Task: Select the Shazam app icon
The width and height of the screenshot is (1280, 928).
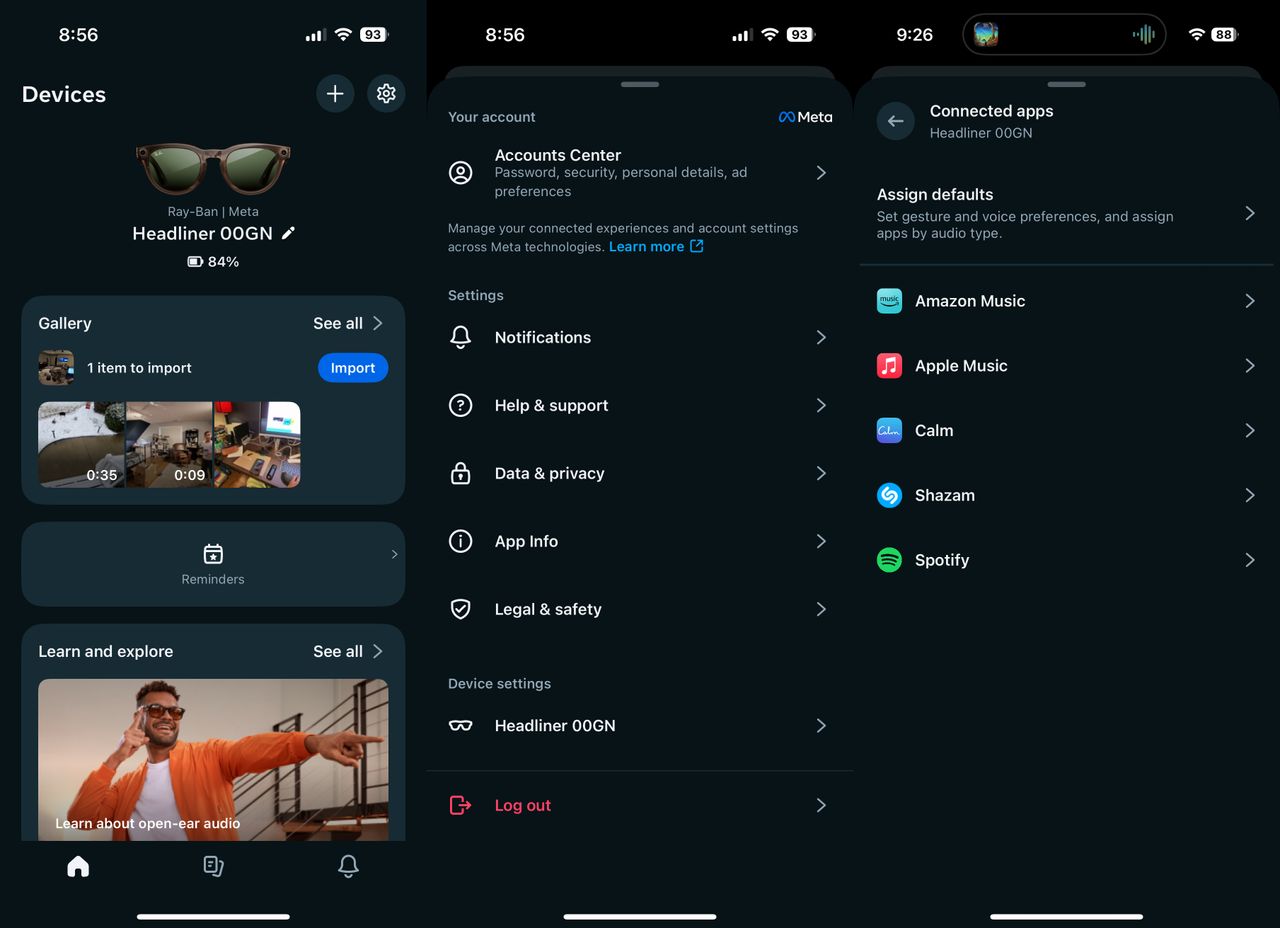Action: pyautogui.click(x=889, y=495)
